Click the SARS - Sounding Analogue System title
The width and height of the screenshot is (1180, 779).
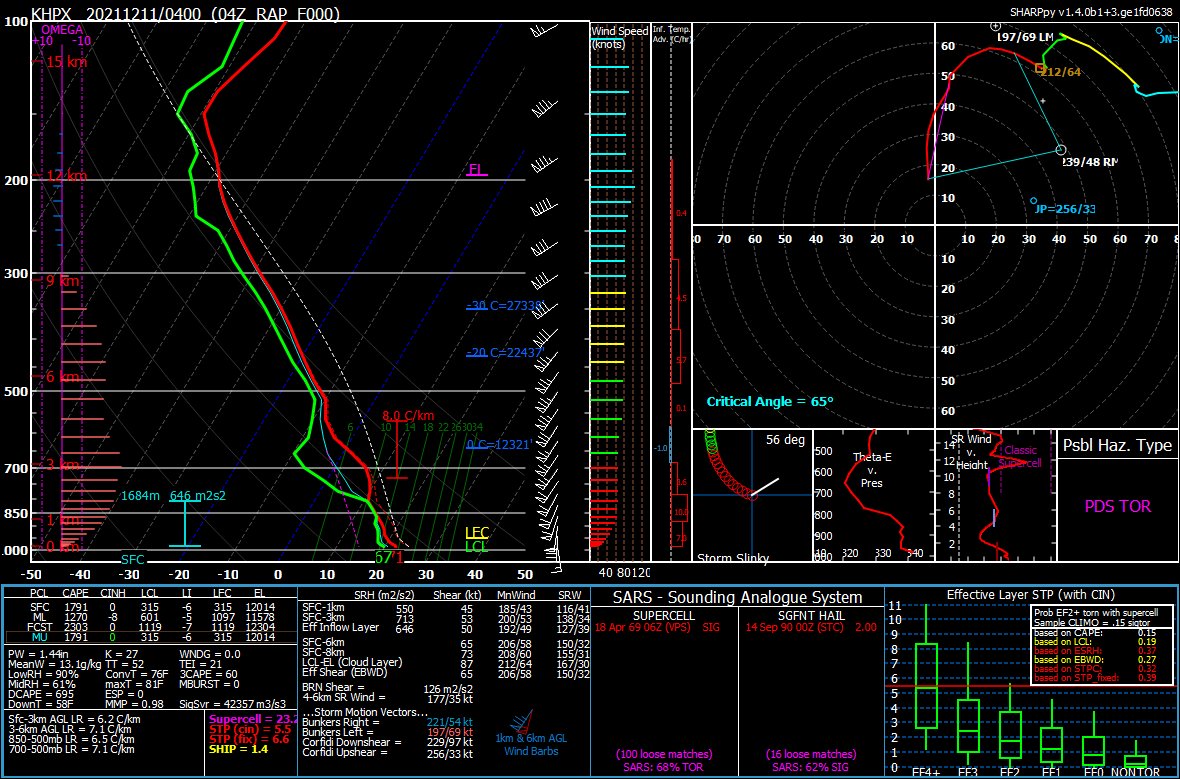[738, 598]
